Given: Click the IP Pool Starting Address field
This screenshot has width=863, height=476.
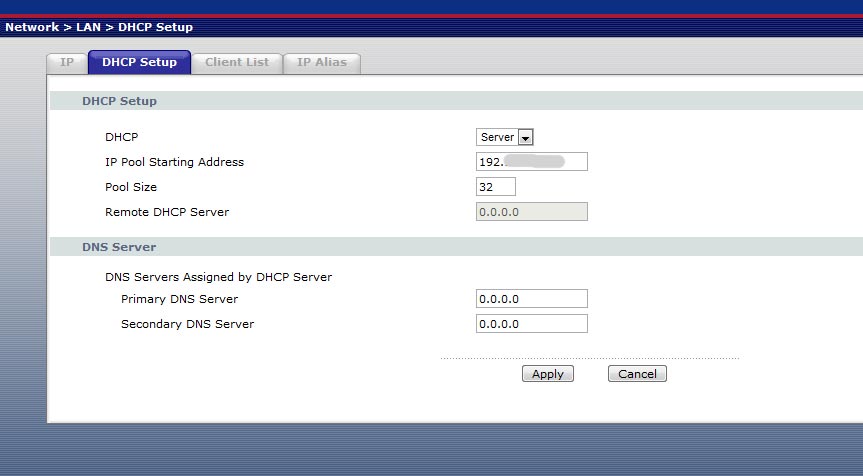Looking at the screenshot, I should [x=532, y=162].
